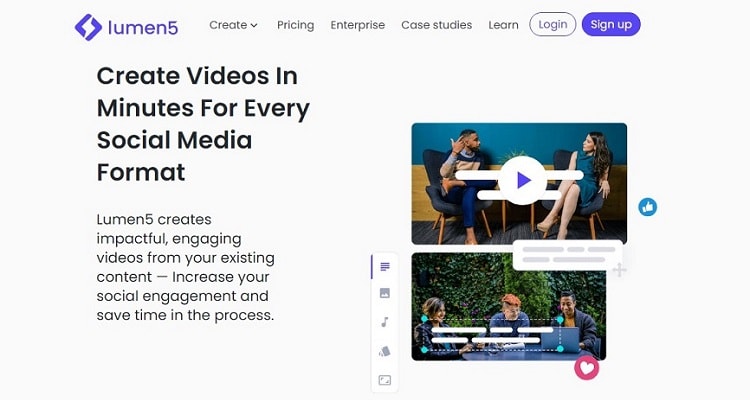Click the three people meeting thumbnail
Screen dimensions: 750x400
point(508,307)
